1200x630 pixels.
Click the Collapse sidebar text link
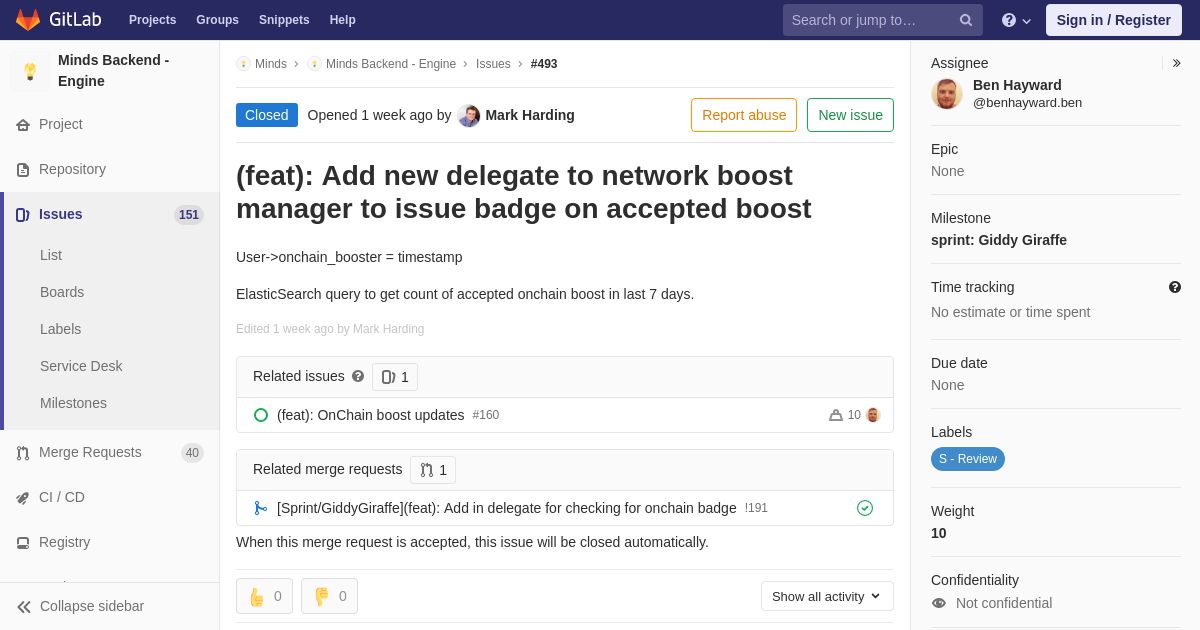(92, 606)
